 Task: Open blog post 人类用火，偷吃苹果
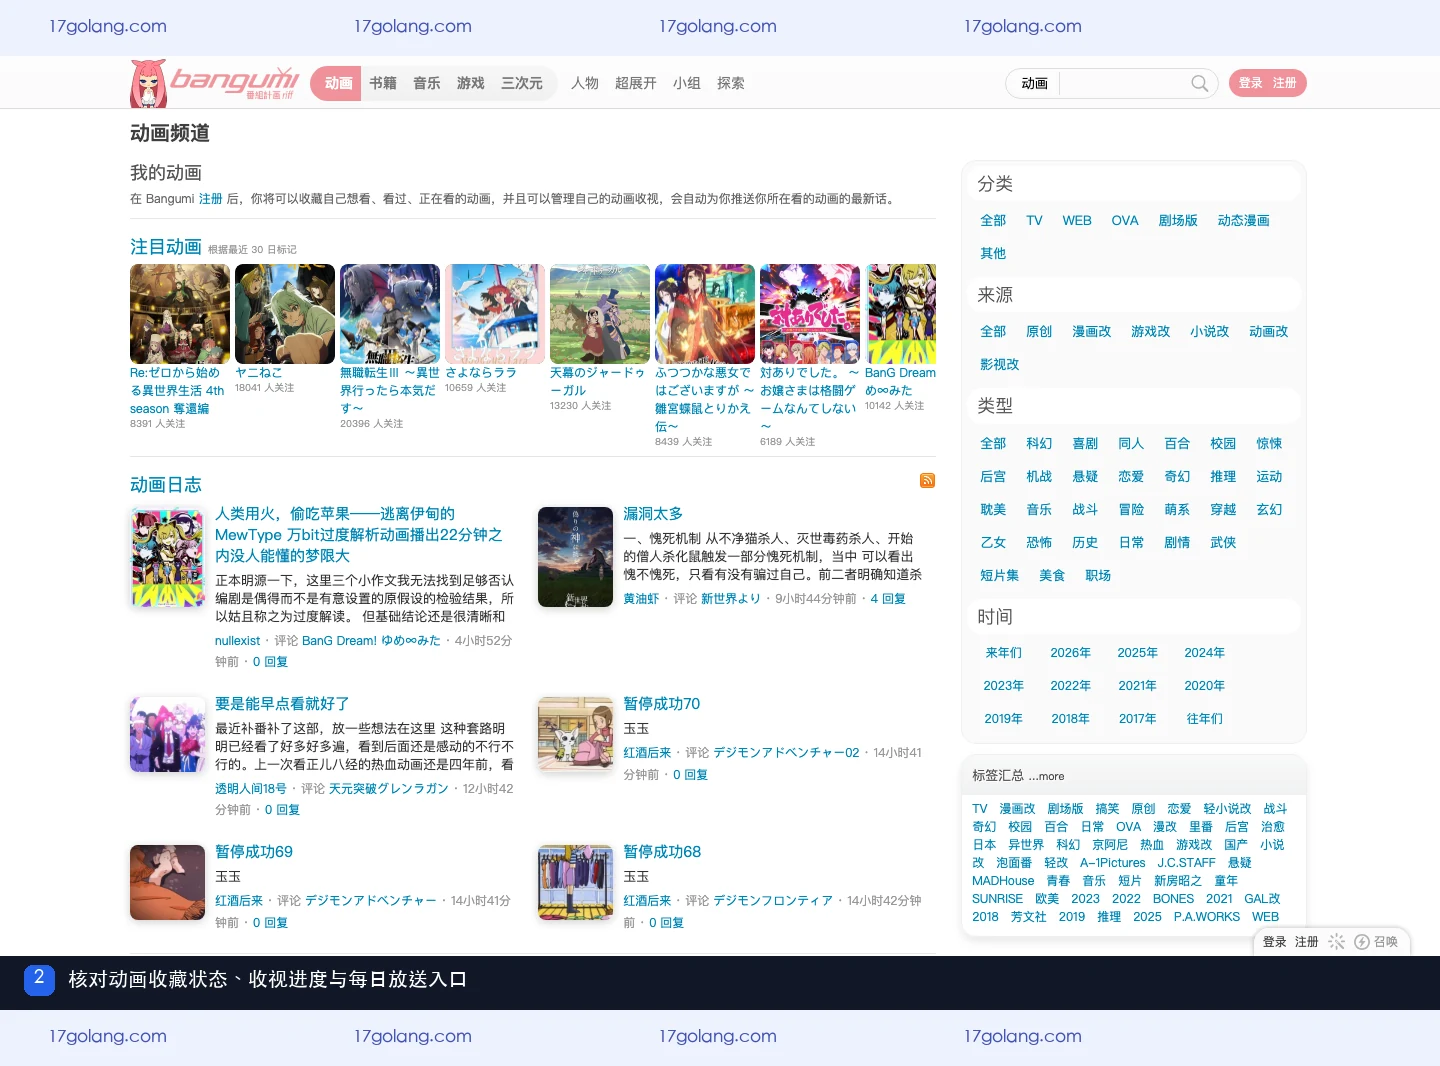click(359, 535)
